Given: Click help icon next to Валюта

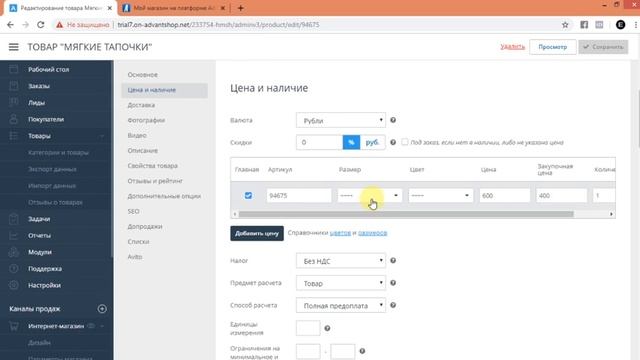Looking at the screenshot, I should tap(393, 120).
